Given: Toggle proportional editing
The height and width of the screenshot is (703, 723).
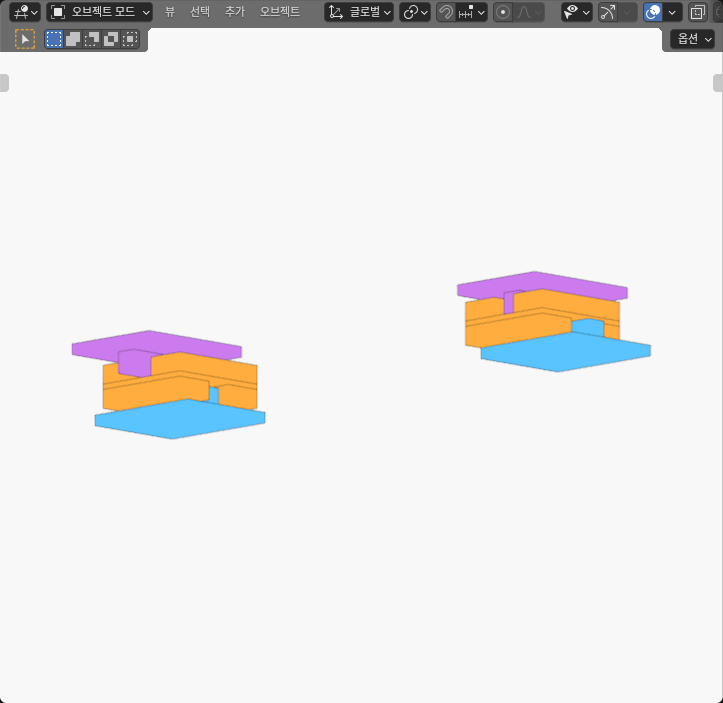Looking at the screenshot, I should pos(503,12).
